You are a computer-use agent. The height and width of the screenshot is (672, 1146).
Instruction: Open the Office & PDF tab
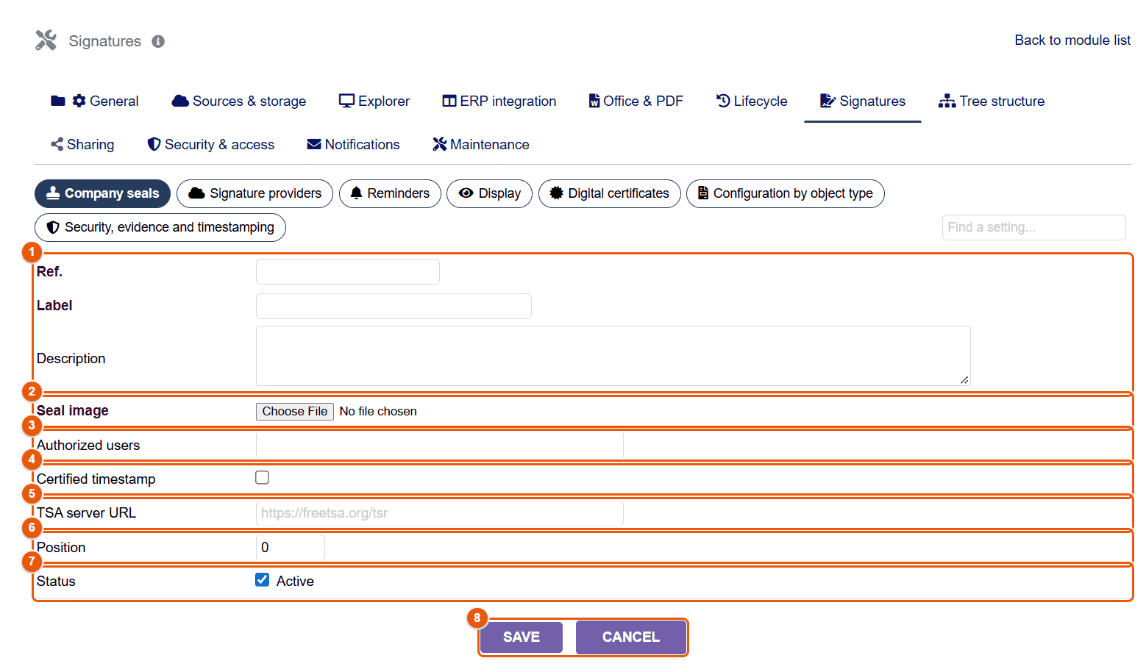point(636,101)
